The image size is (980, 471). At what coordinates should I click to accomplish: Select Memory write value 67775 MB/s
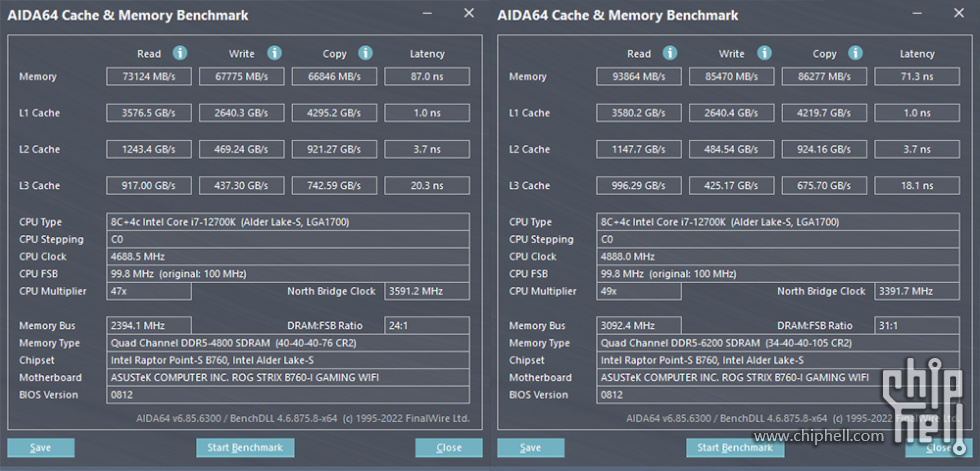pos(241,77)
